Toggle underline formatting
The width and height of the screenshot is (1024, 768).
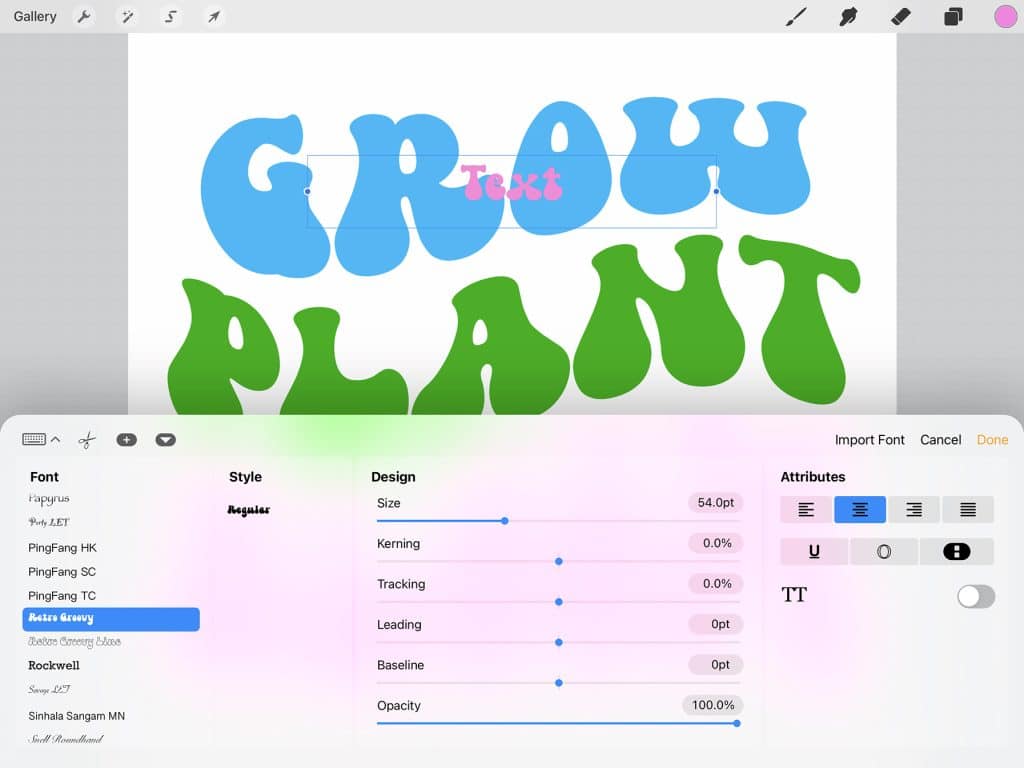814,552
